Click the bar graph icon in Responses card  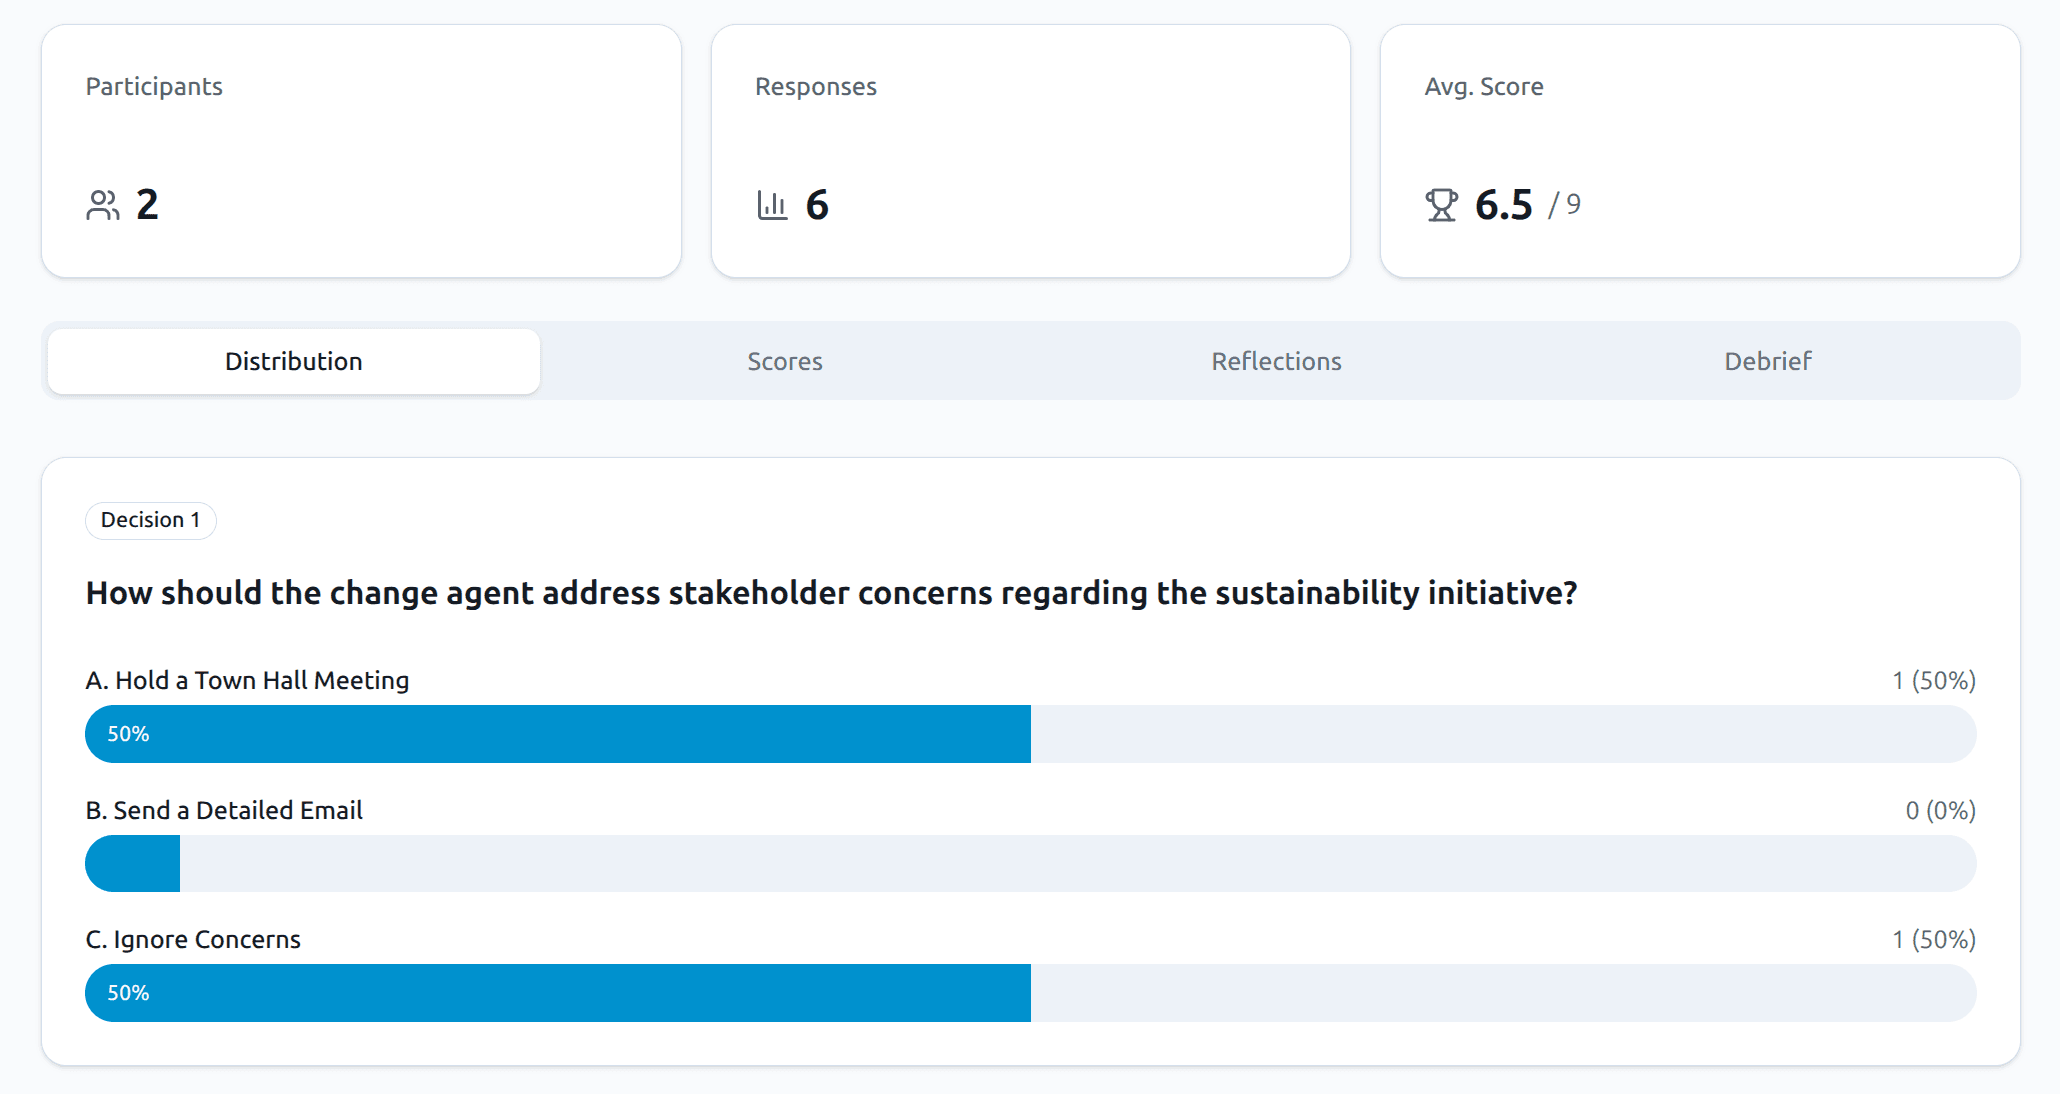pos(771,204)
